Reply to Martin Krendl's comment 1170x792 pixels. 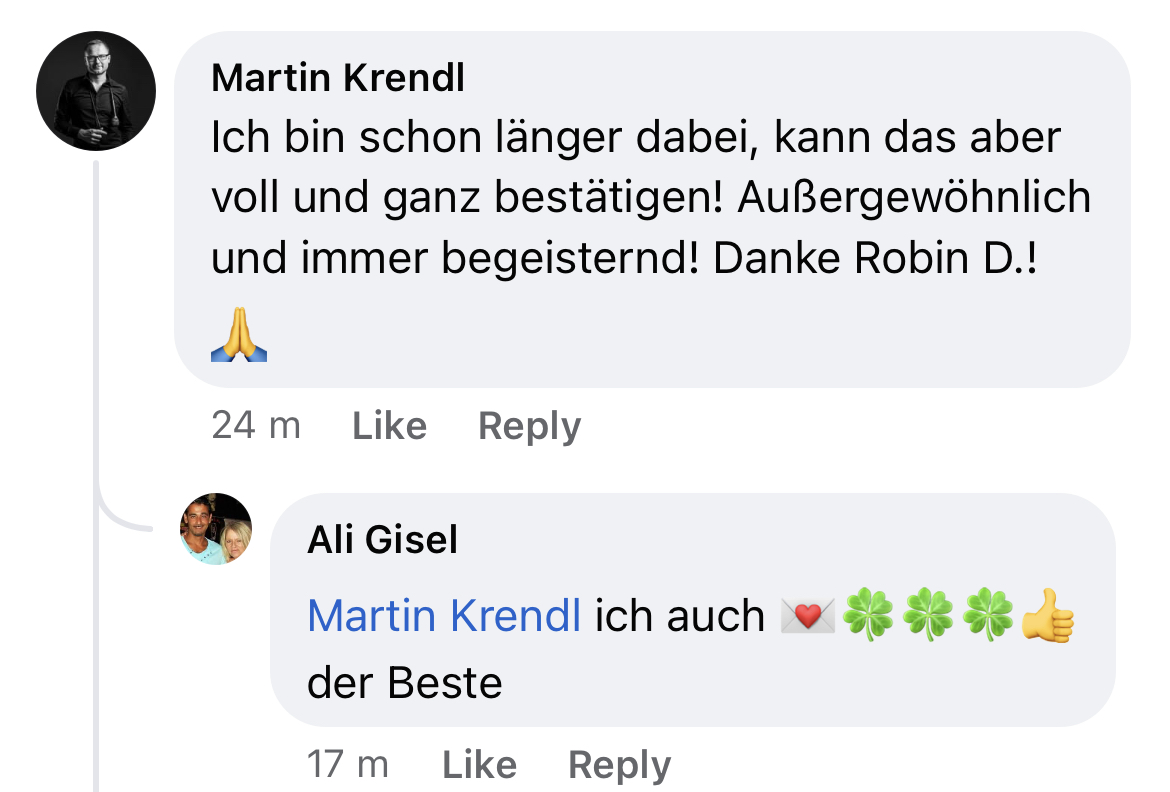[529, 427]
